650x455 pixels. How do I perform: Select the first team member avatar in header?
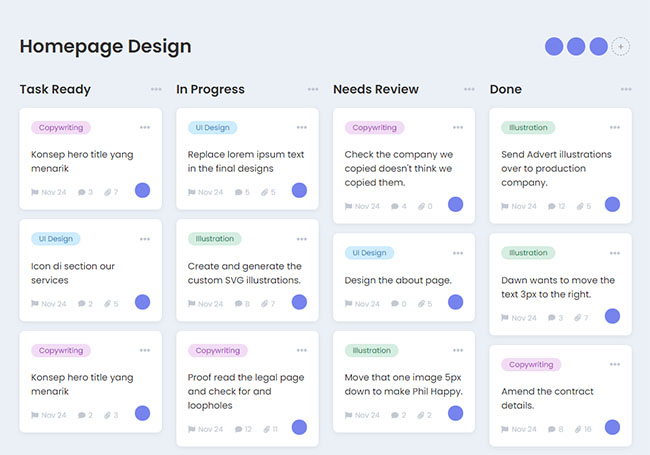[554, 46]
